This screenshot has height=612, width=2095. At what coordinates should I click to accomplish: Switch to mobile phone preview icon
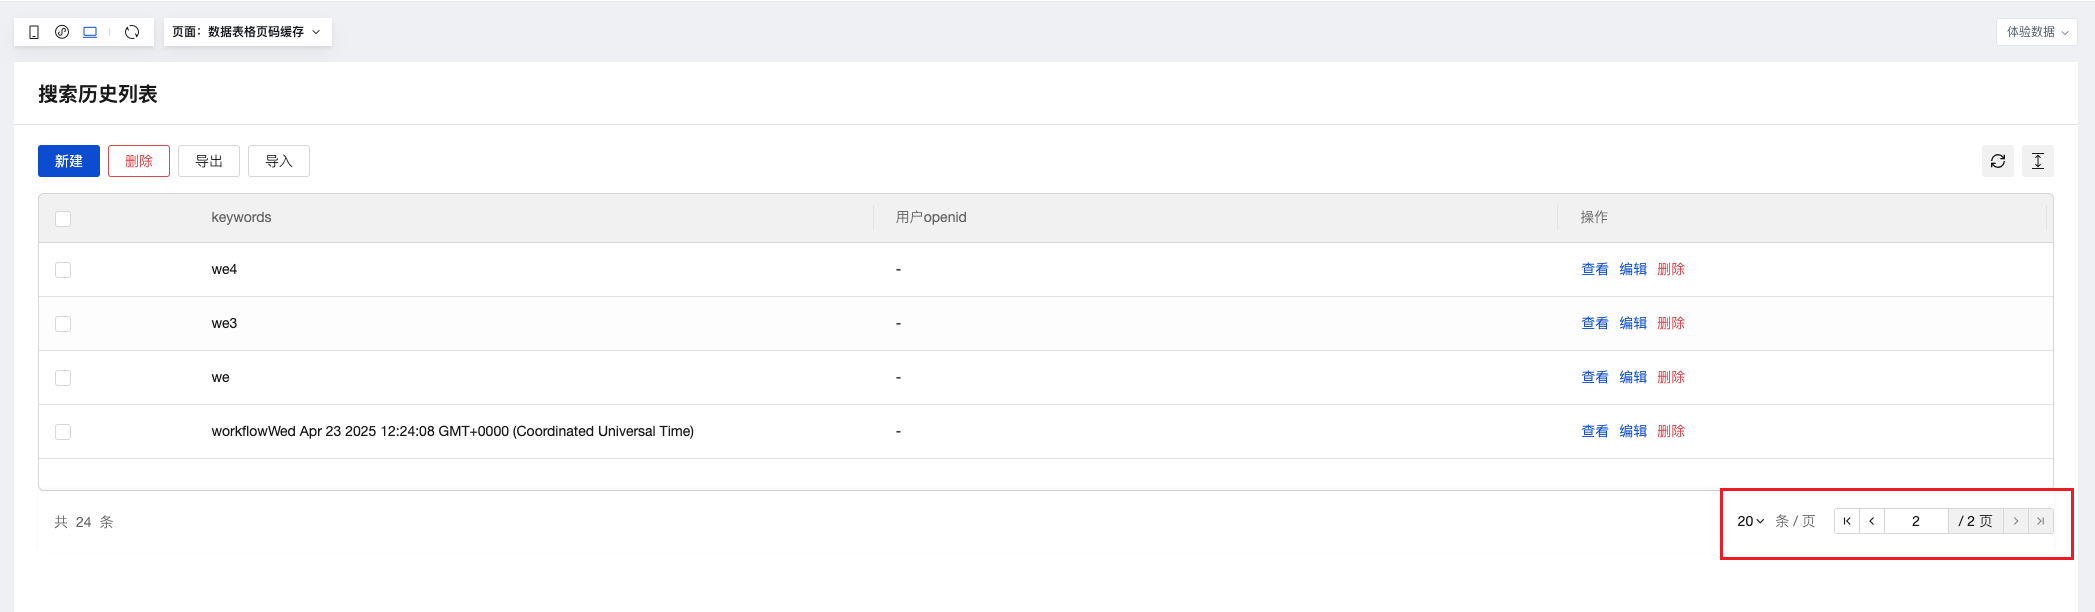(34, 32)
